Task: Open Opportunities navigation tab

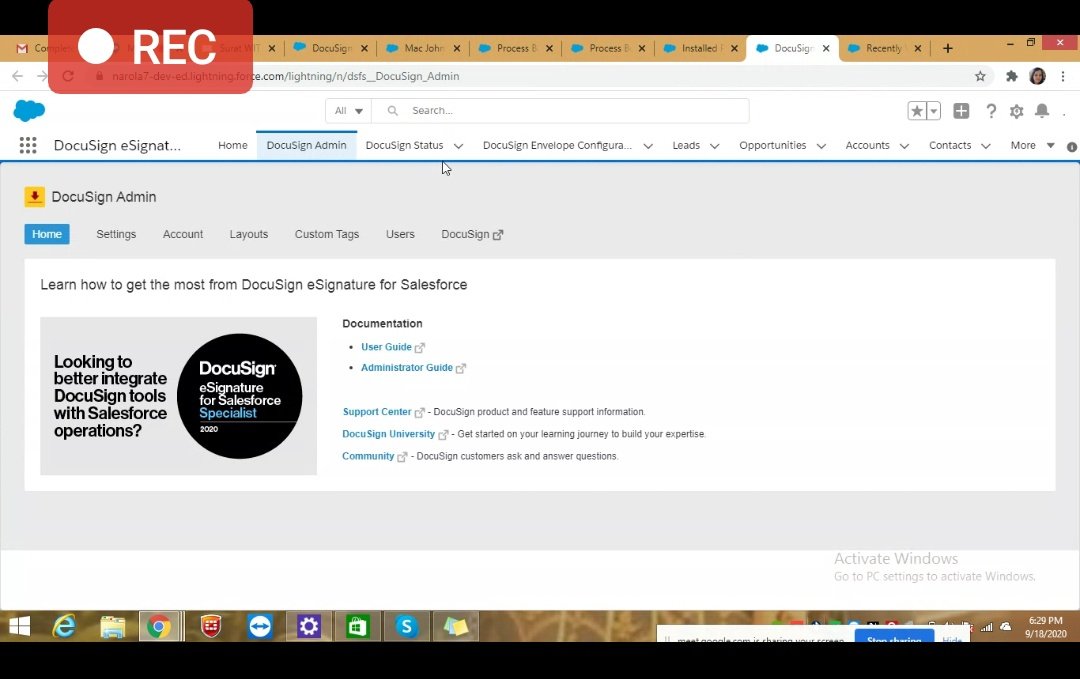Action: tap(773, 145)
